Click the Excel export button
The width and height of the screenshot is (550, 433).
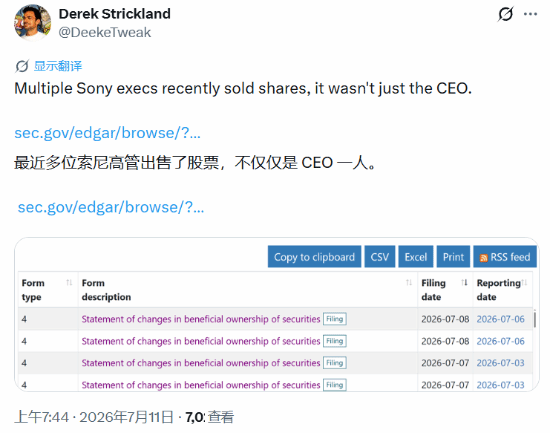point(416,257)
